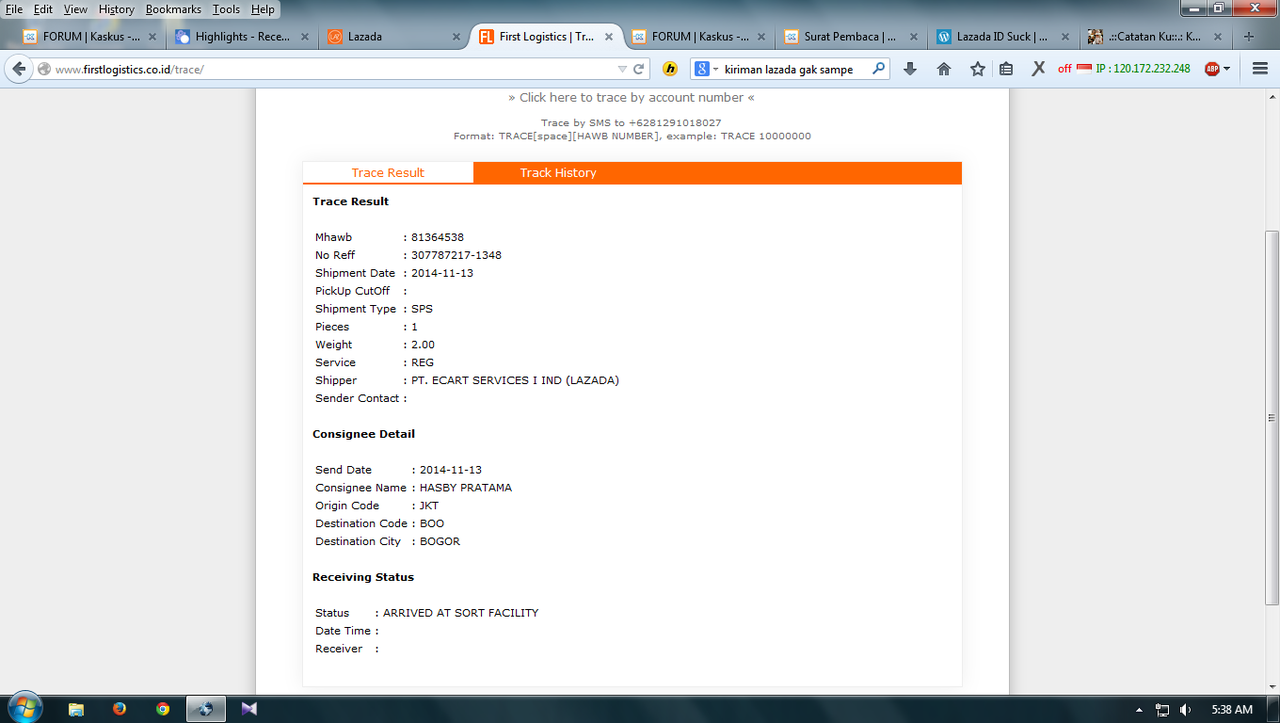Click shipment type value SPS

[422, 309]
